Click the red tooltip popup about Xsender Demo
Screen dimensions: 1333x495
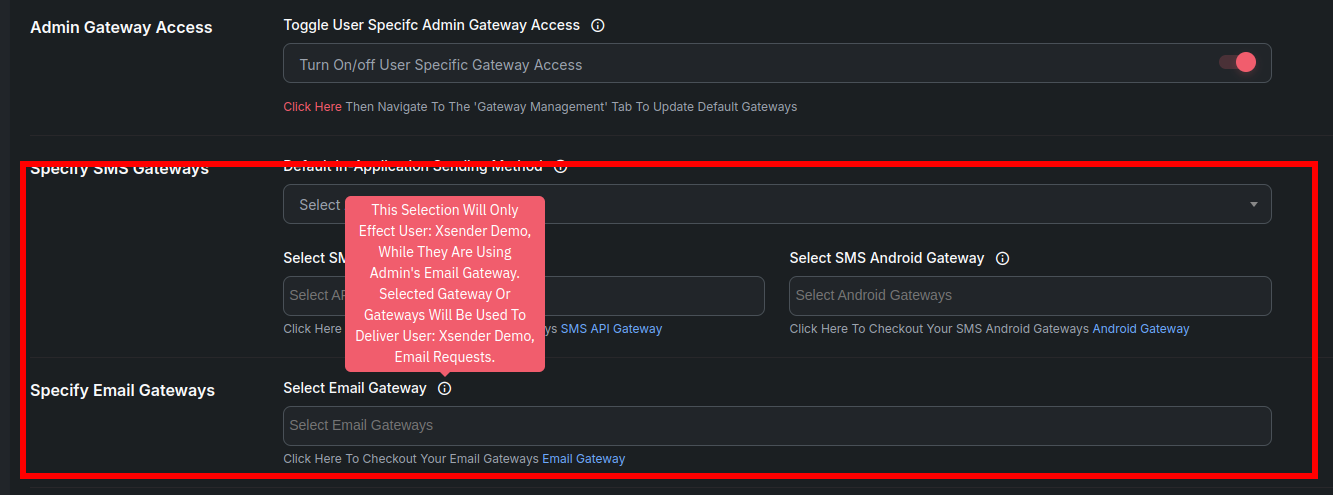[445, 283]
